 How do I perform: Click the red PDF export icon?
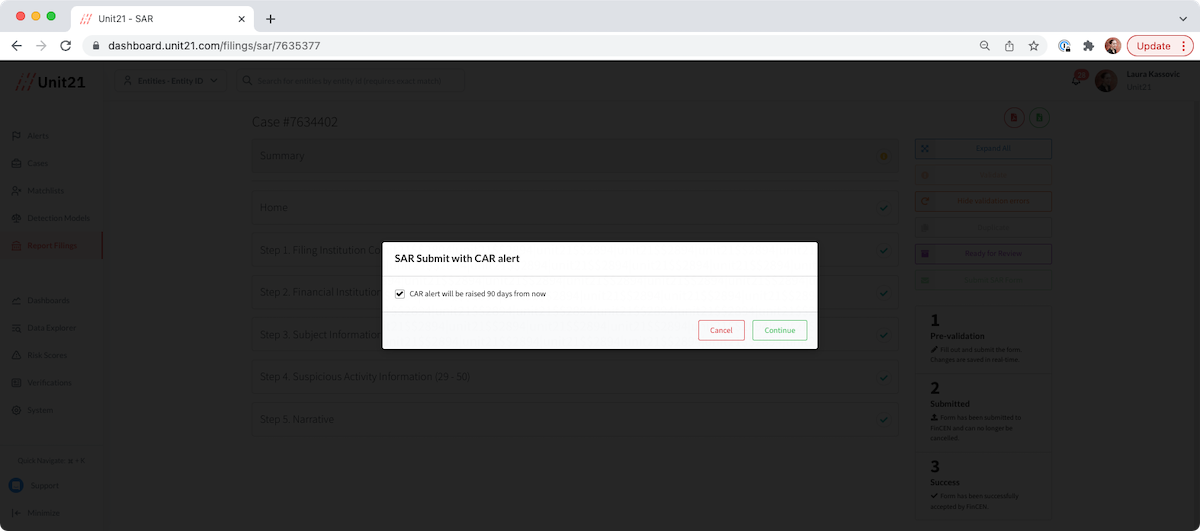pyautogui.click(x=1014, y=118)
